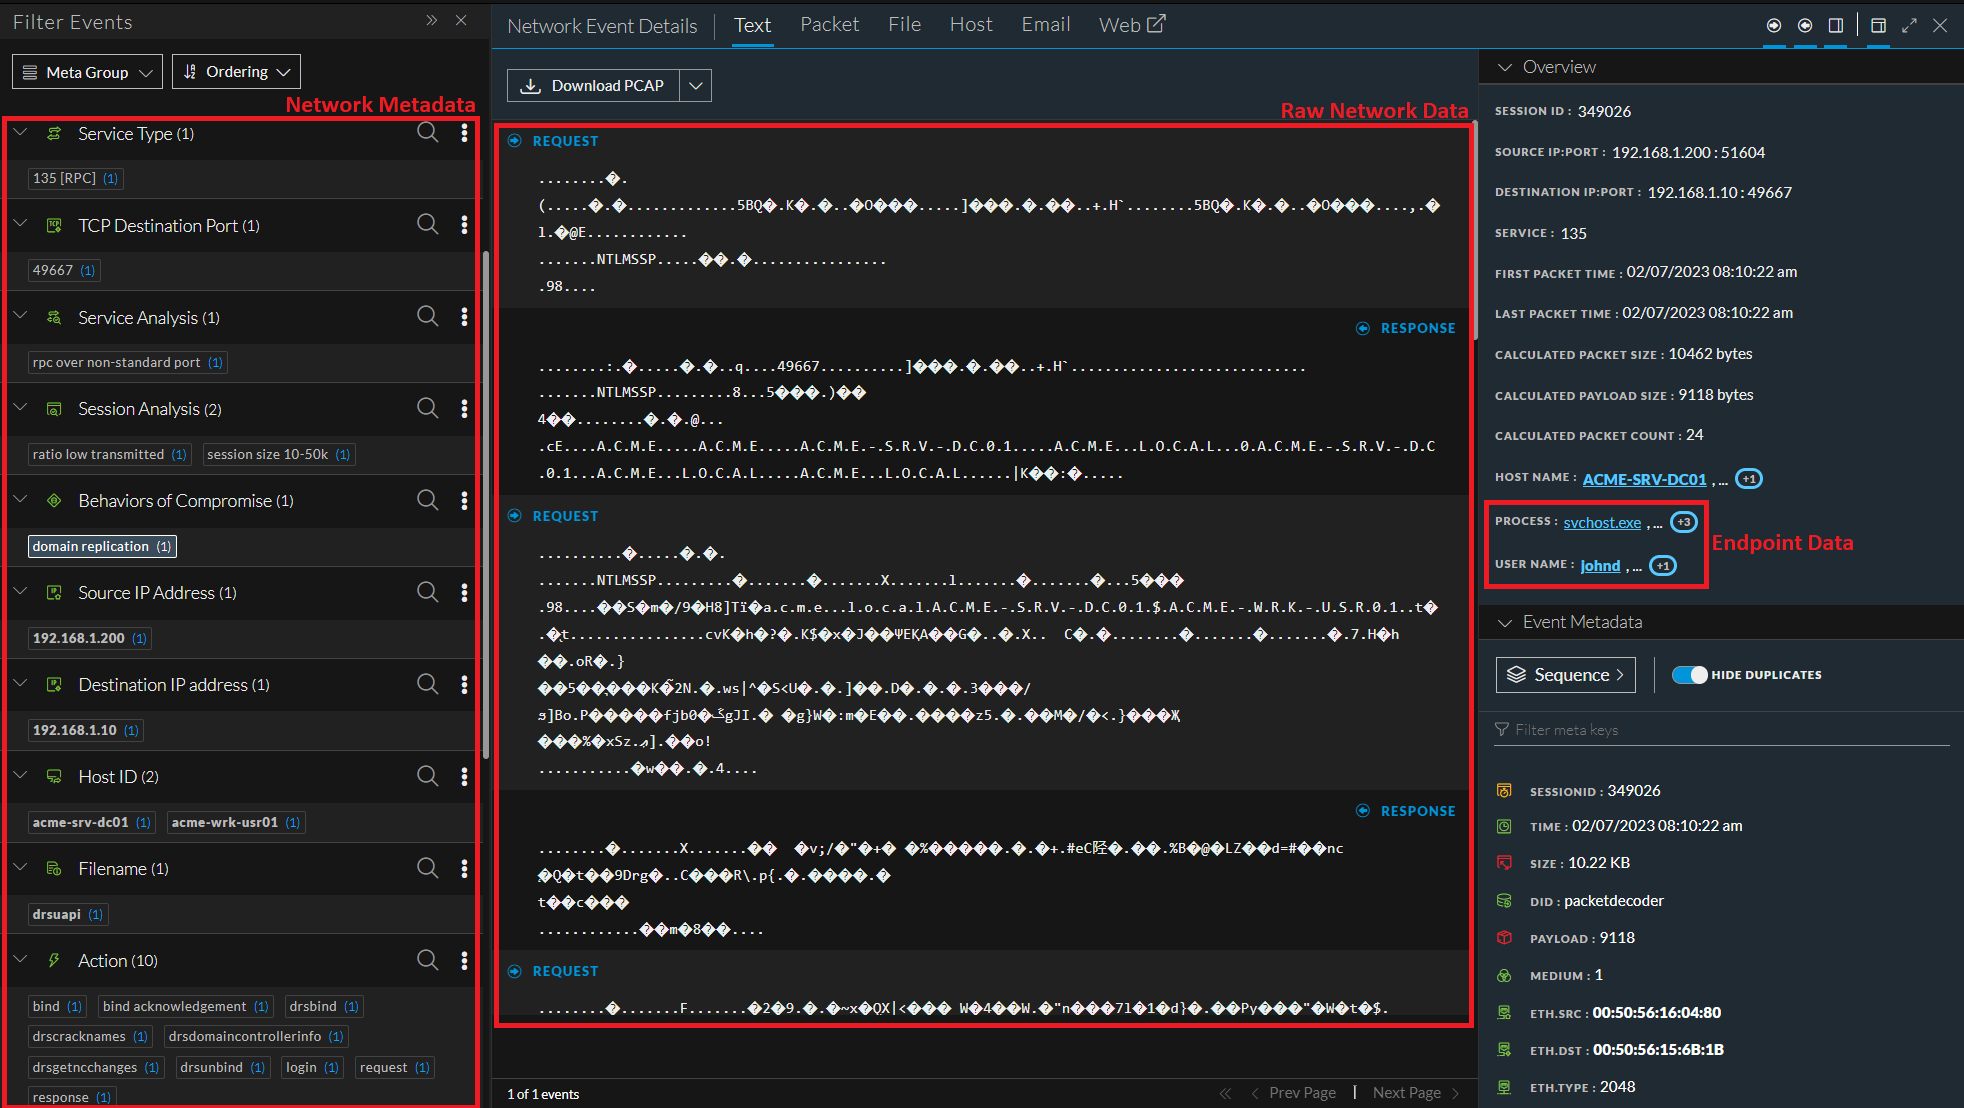Viewport: 1964px width, 1108px height.
Task: Expand Download PCAP options arrow
Action: [696, 86]
